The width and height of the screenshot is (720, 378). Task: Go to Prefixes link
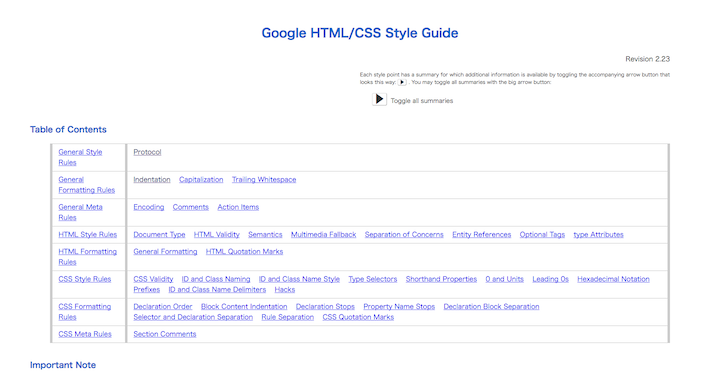click(146, 290)
